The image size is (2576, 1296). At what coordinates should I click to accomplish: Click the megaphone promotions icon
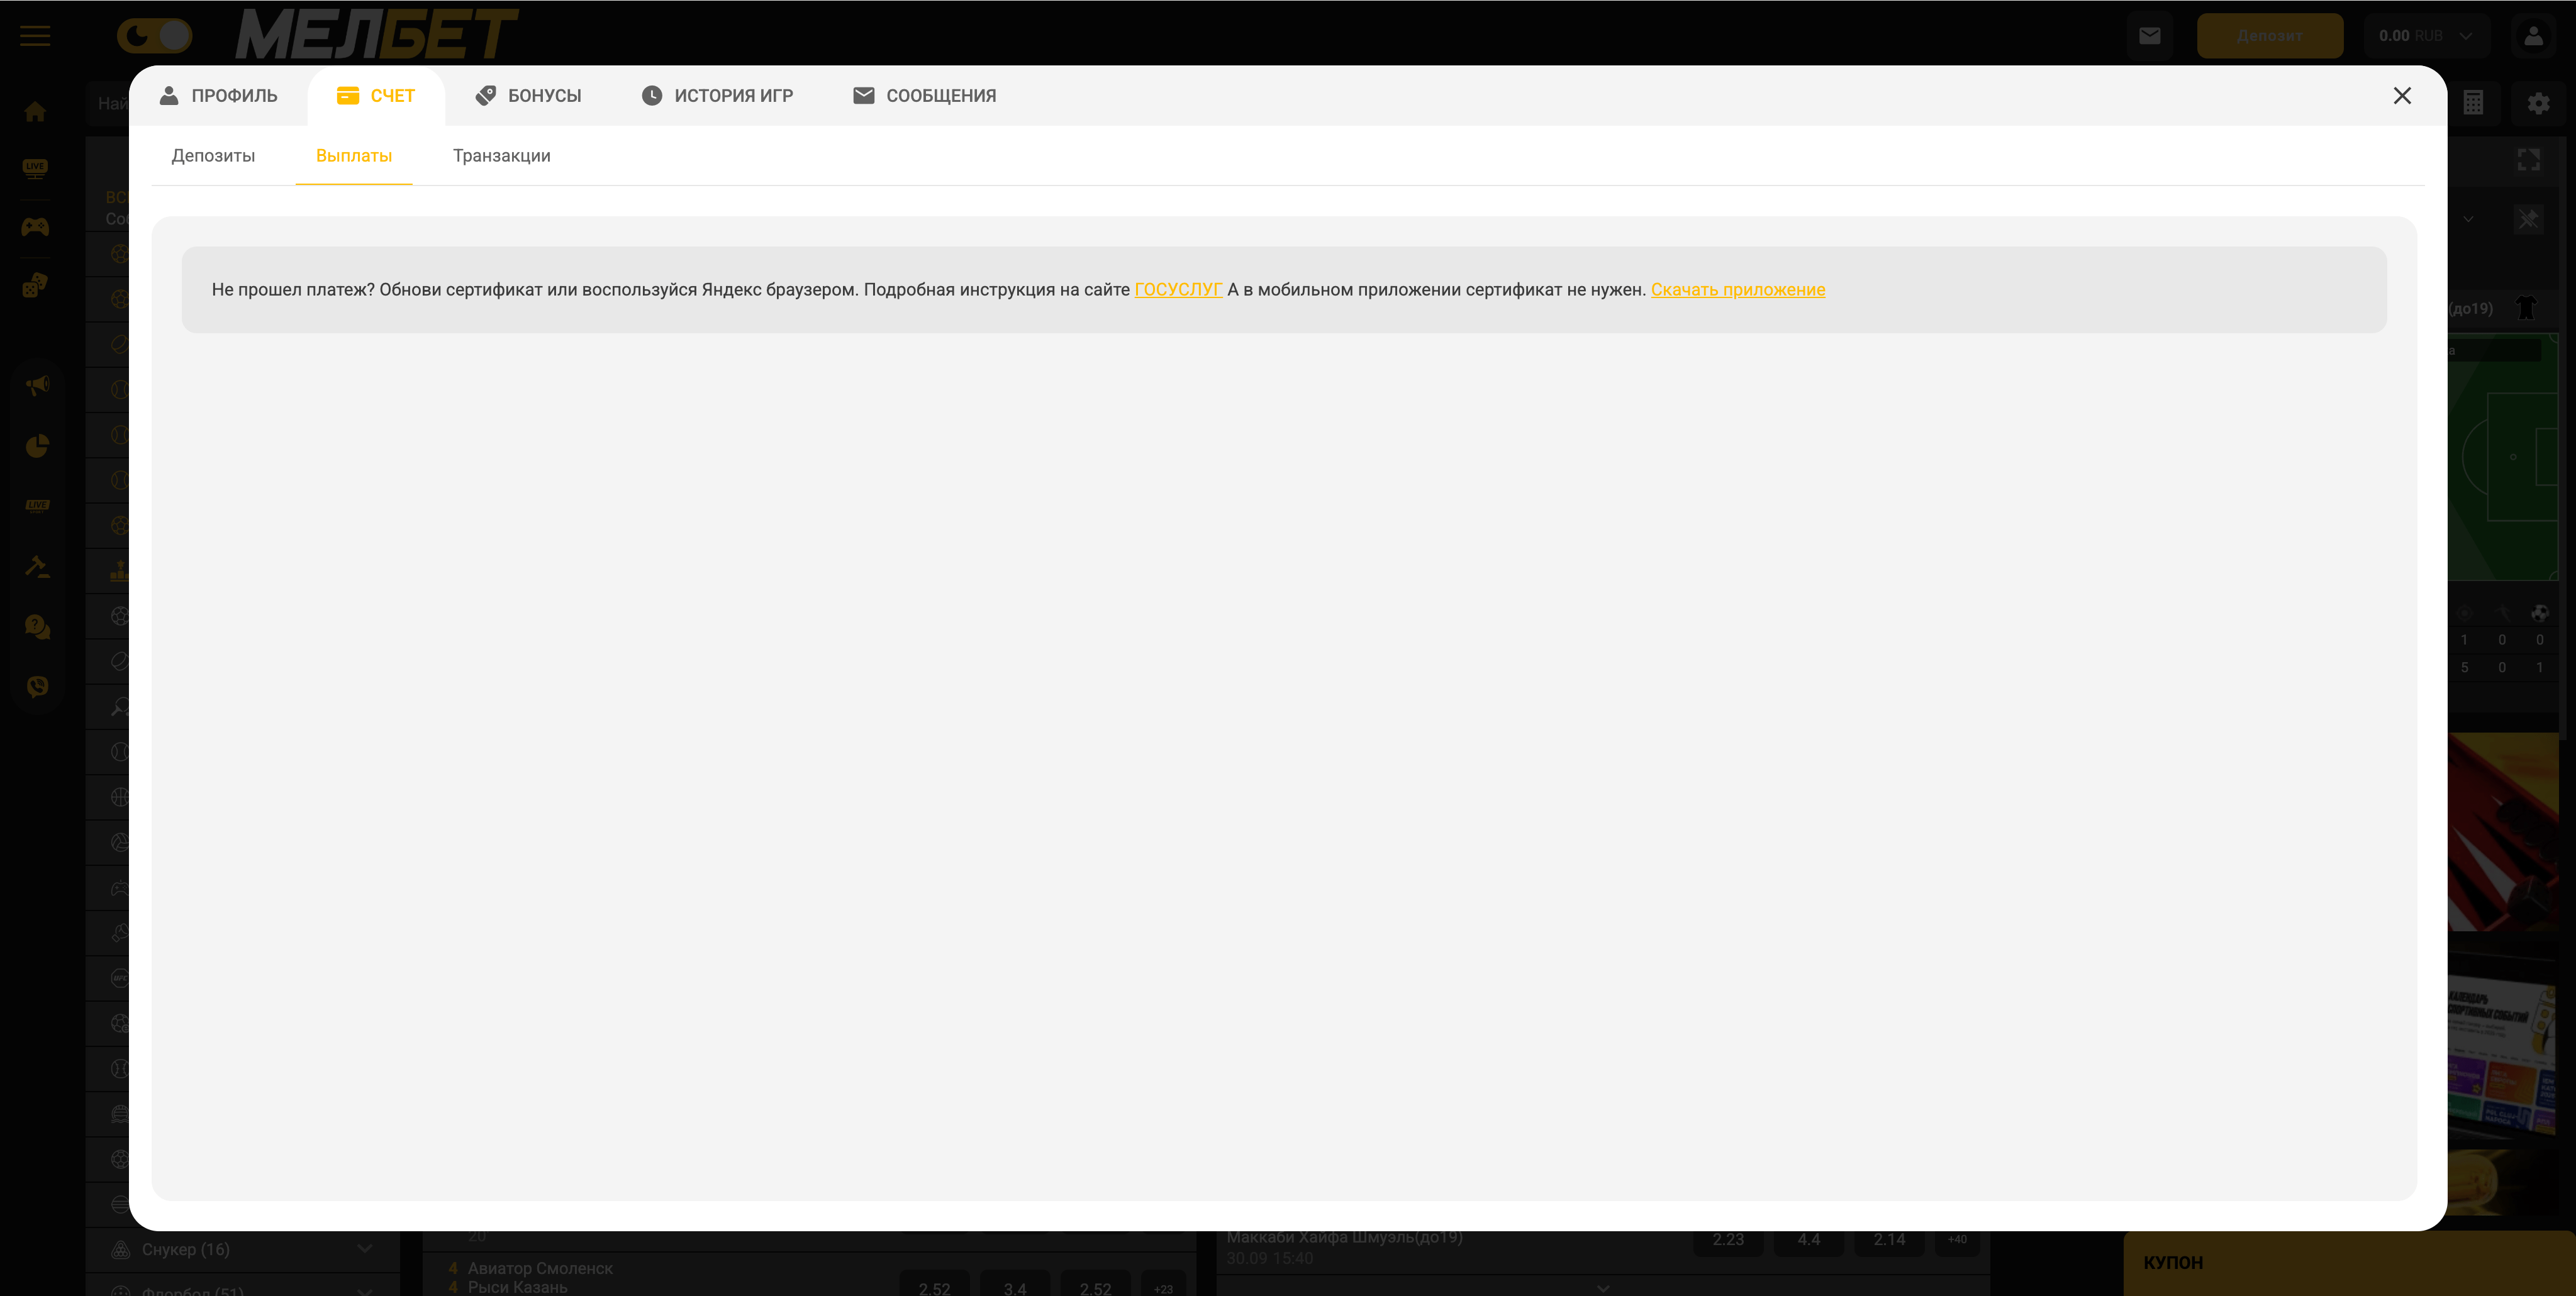(x=37, y=385)
